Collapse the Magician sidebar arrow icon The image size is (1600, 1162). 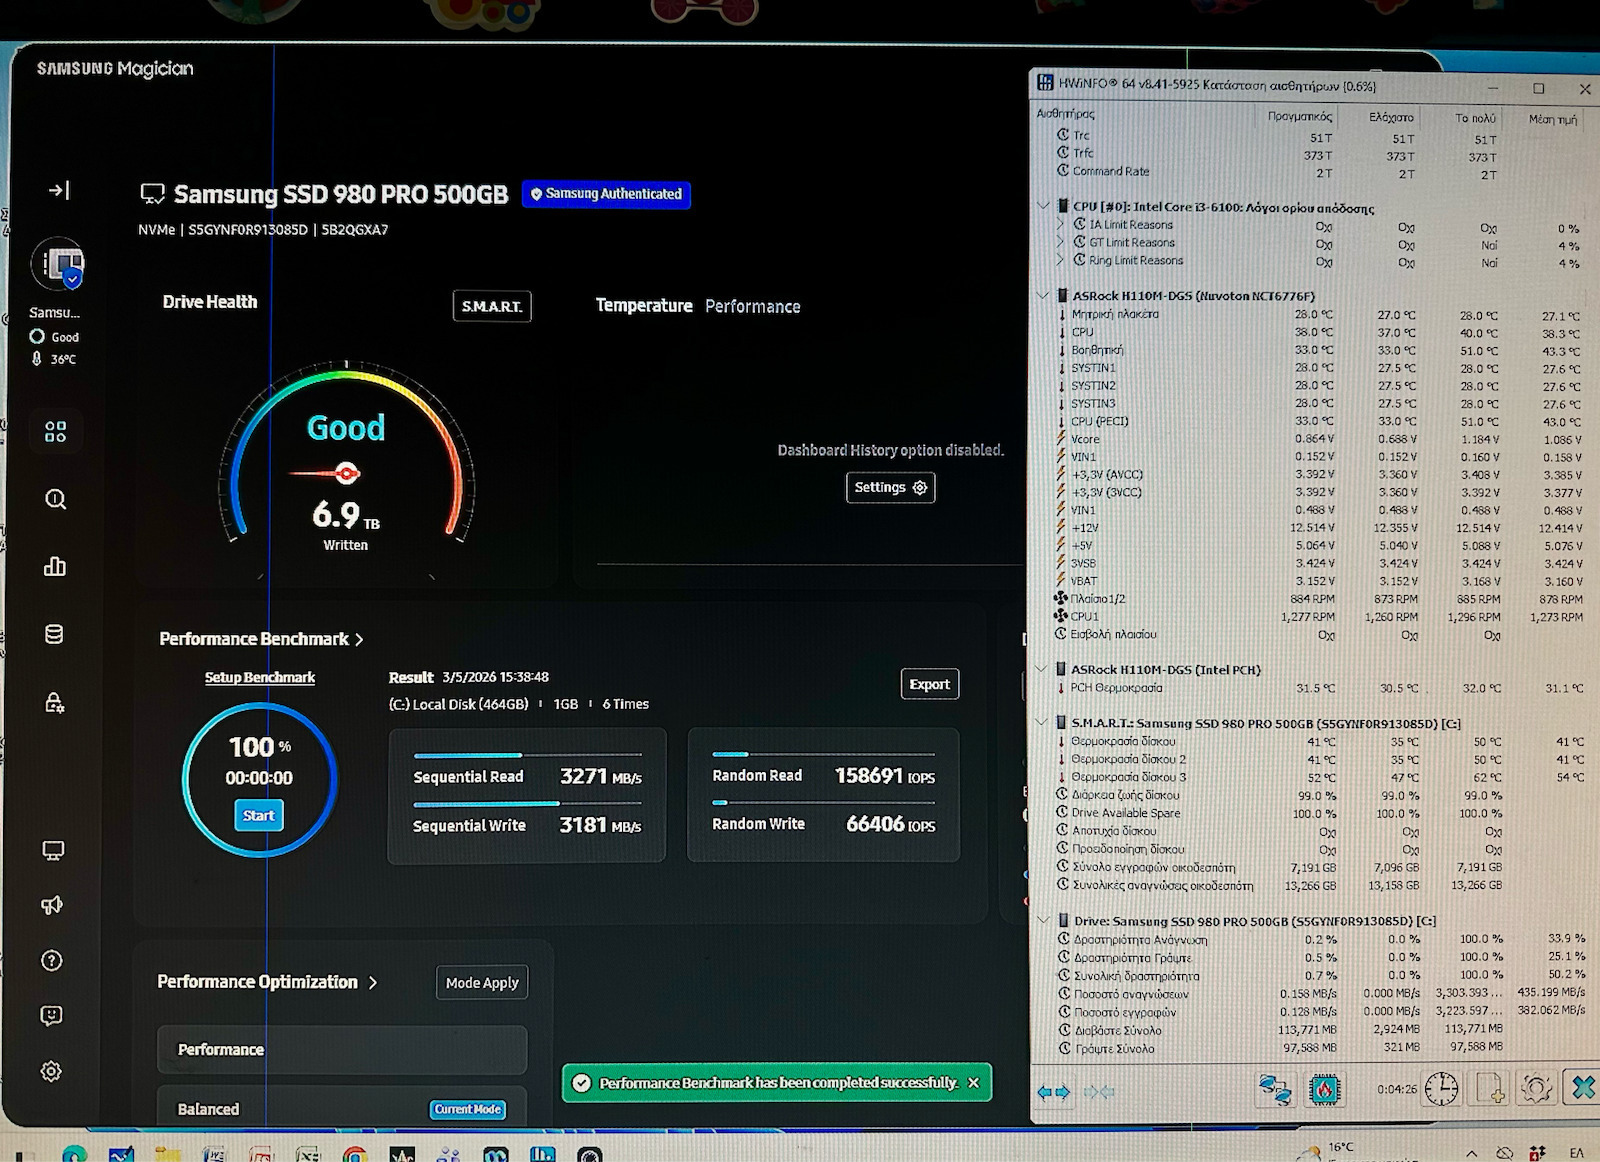click(x=59, y=190)
